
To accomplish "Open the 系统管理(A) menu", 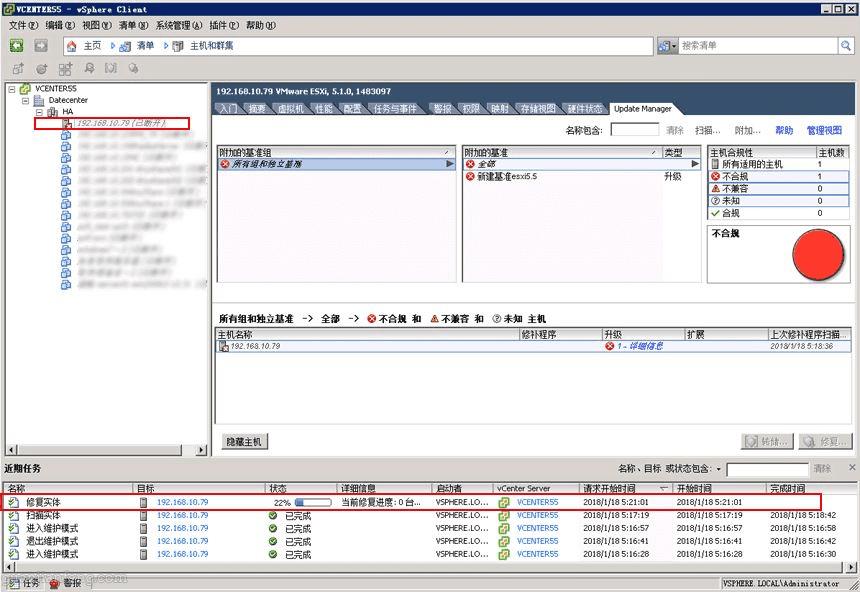I will pyautogui.click(x=179, y=25).
